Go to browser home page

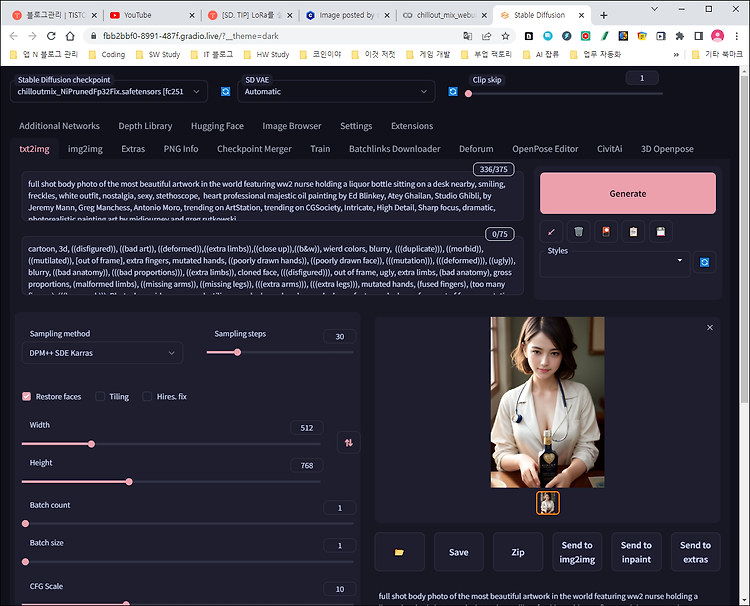[x=70, y=36]
